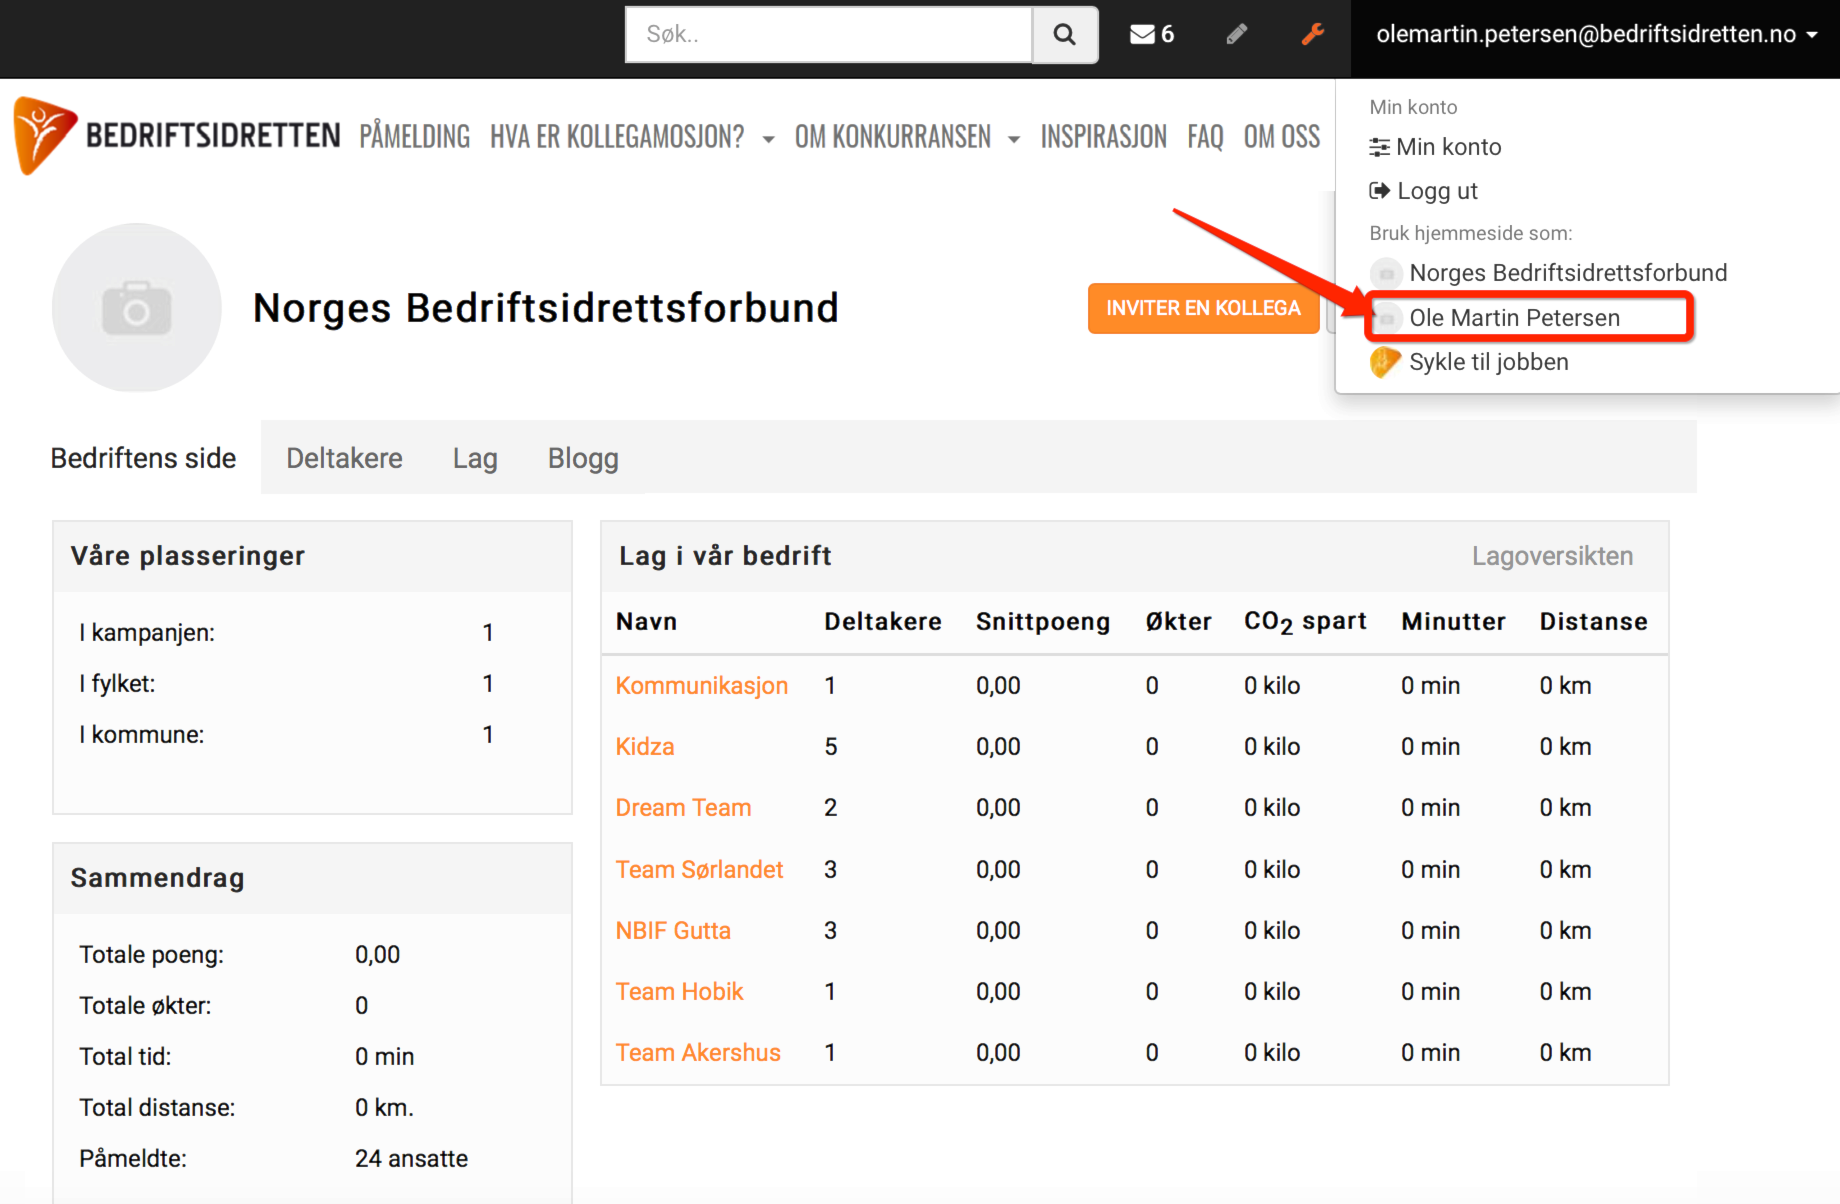Open the Dream Team link

tap(683, 808)
